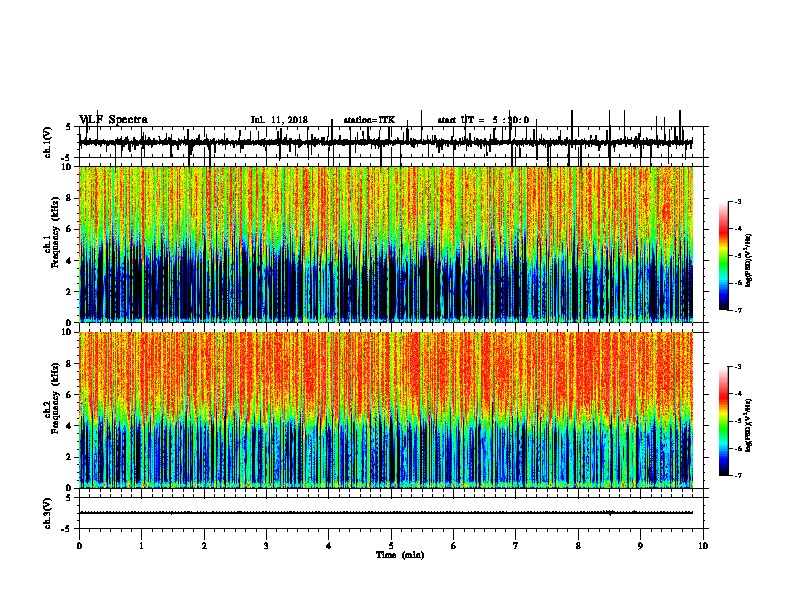Click the ch.3 voltage waveform trace
Viewport: 792px width, 612px height.
[x=386, y=513]
